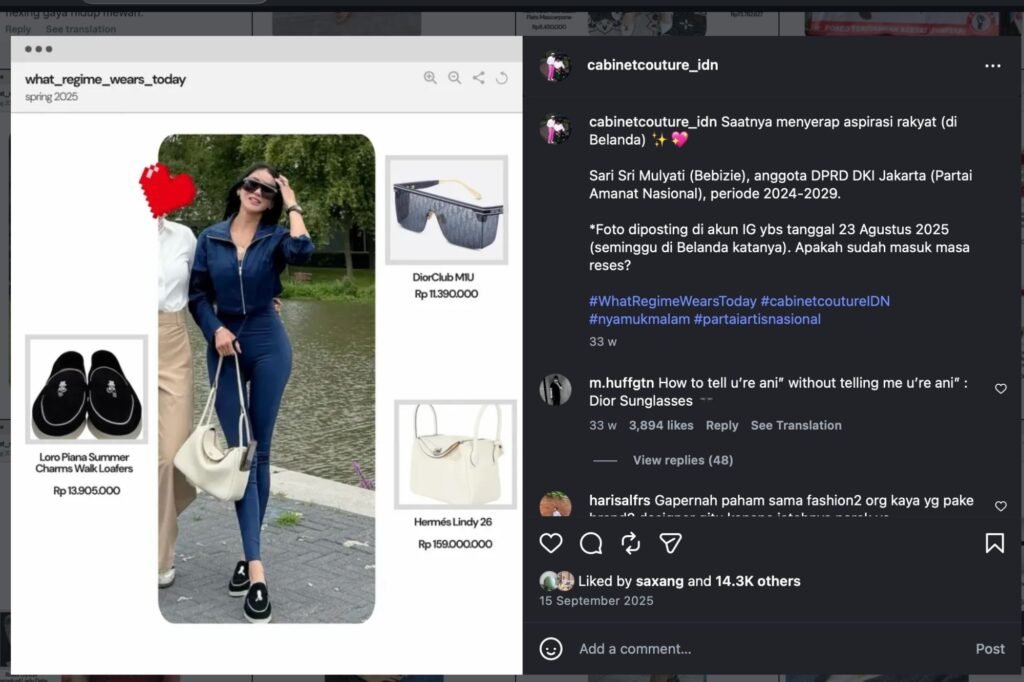Three dots in the image window bar

click(x=39, y=49)
